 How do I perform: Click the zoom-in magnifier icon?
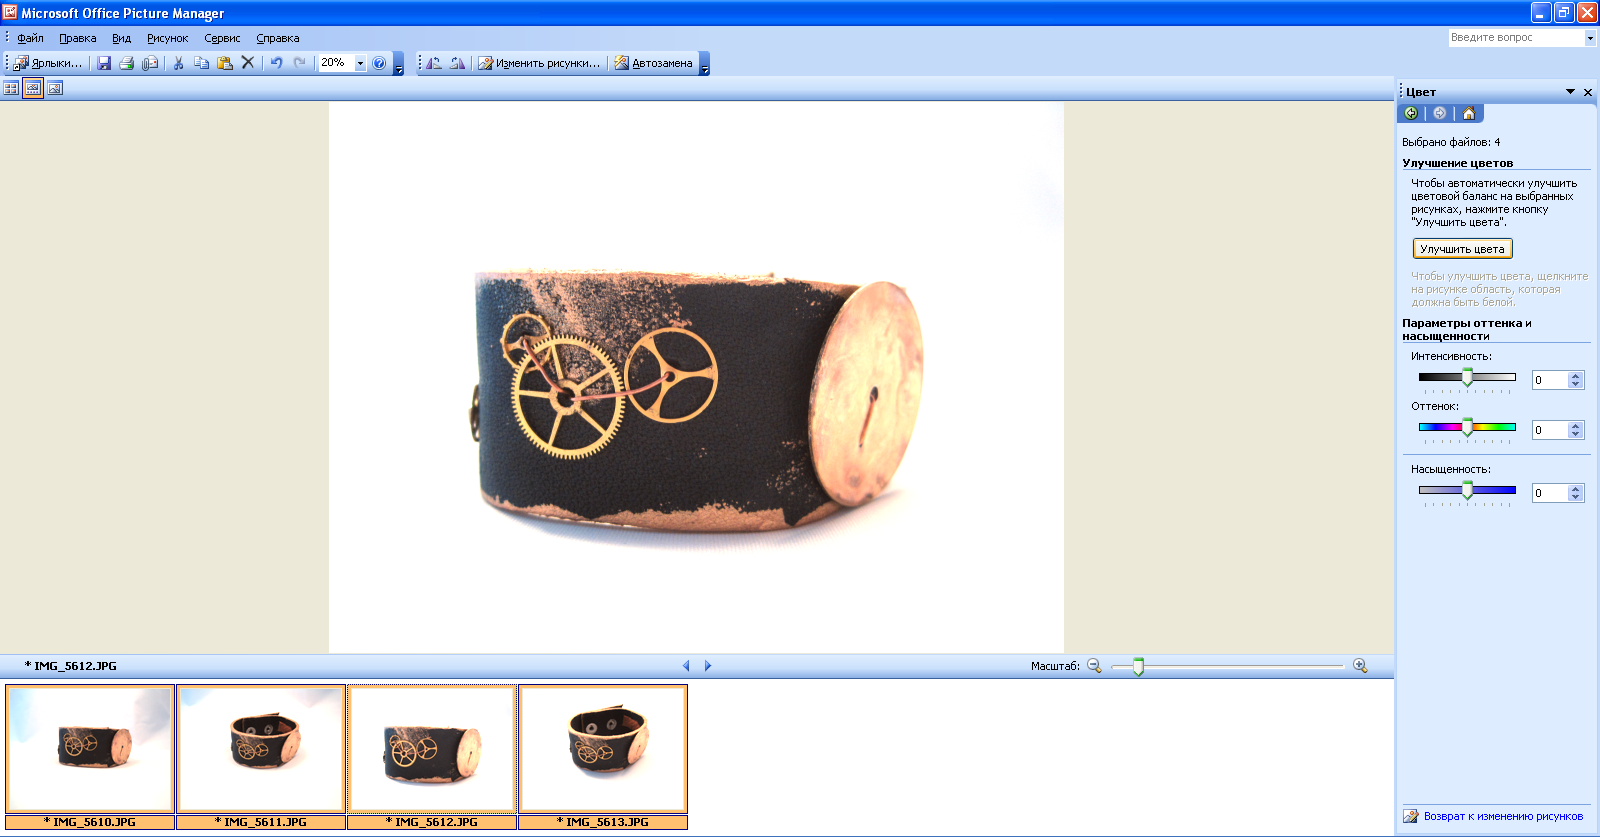tap(1360, 666)
